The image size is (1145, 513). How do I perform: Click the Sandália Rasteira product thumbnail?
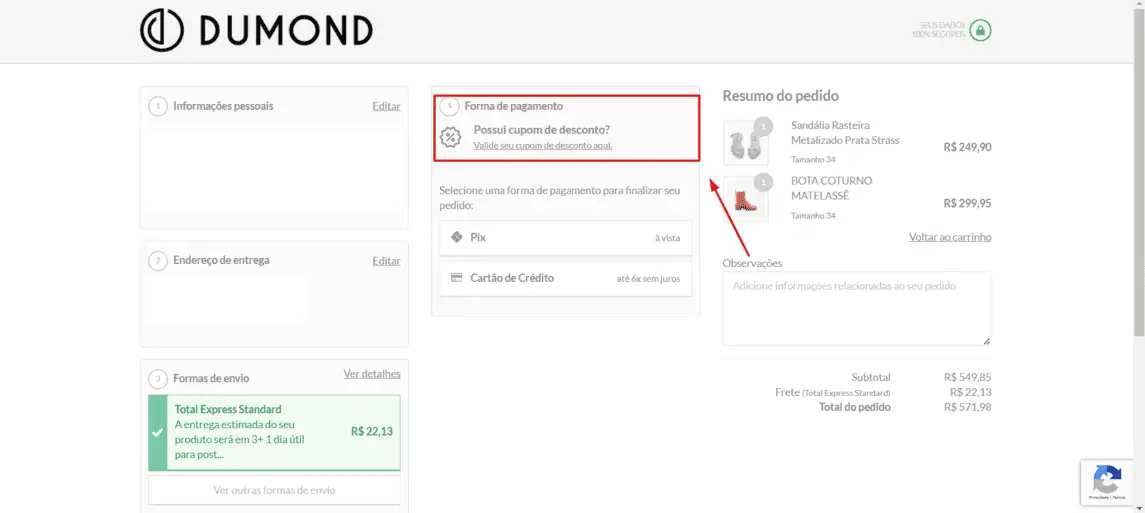click(746, 143)
